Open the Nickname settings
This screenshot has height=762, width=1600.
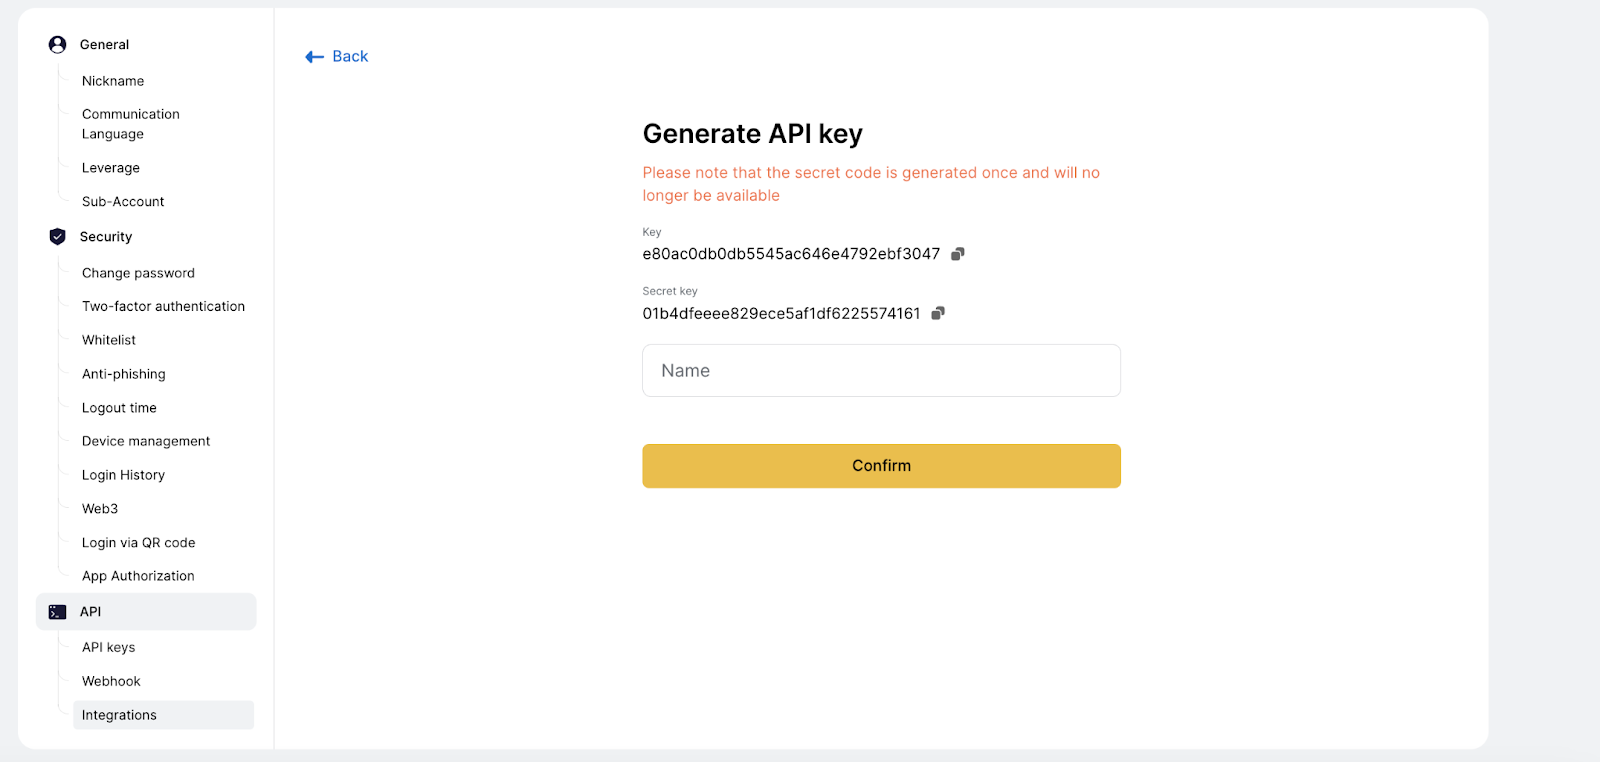(113, 81)
